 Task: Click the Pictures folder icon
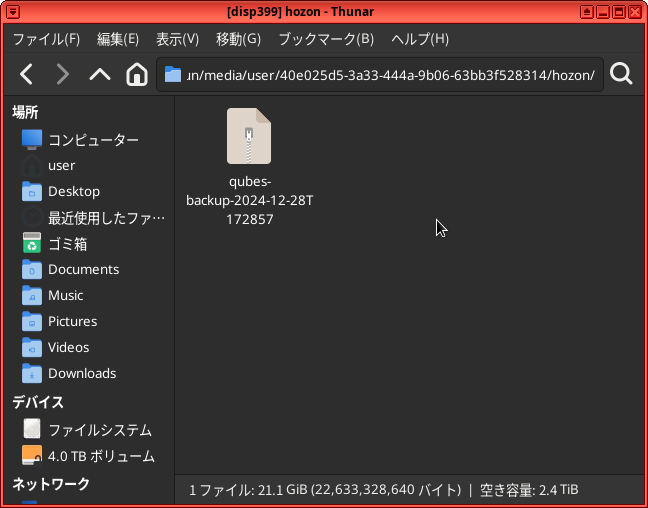(x=32, y=321)
